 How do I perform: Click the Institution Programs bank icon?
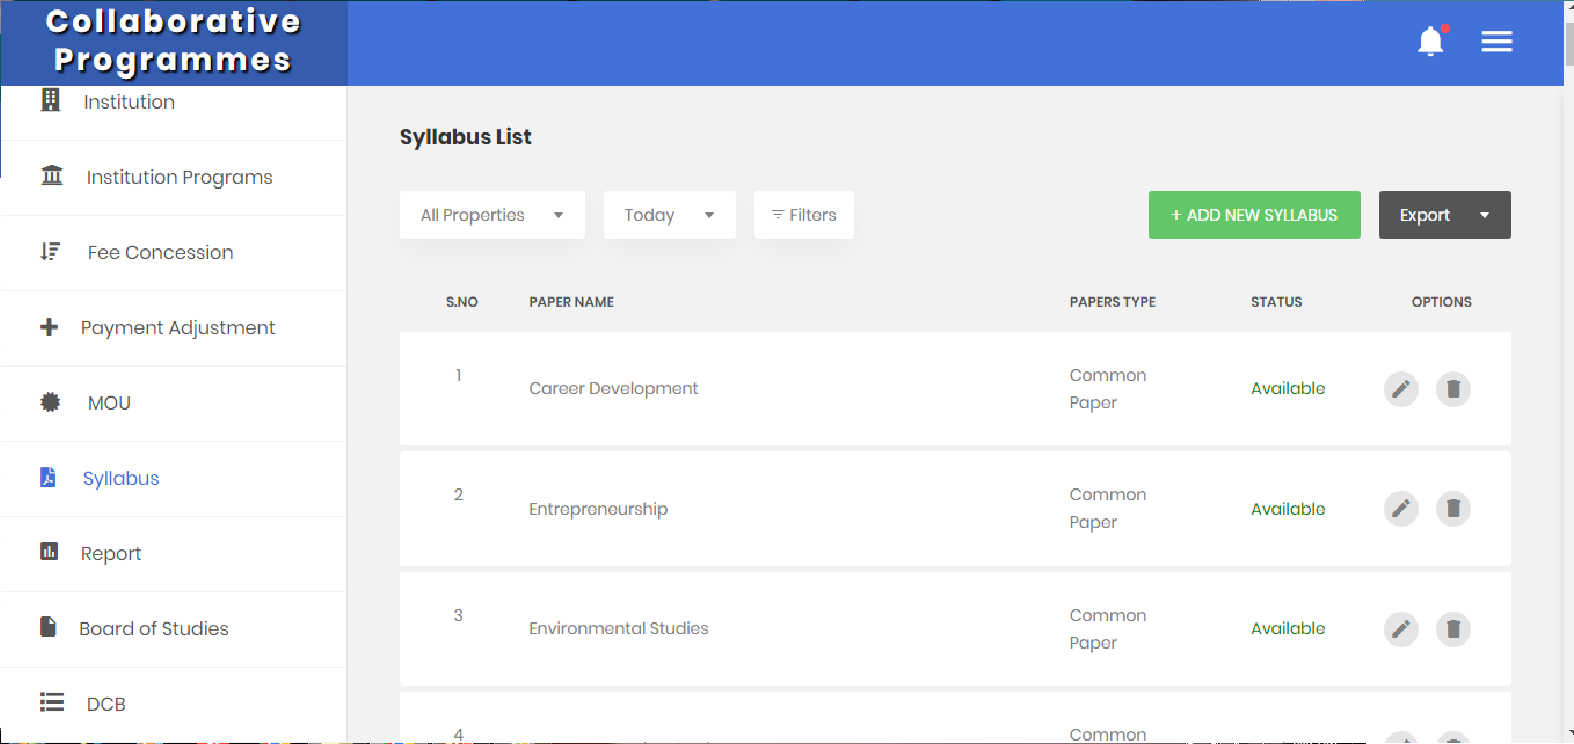point(52,176)
